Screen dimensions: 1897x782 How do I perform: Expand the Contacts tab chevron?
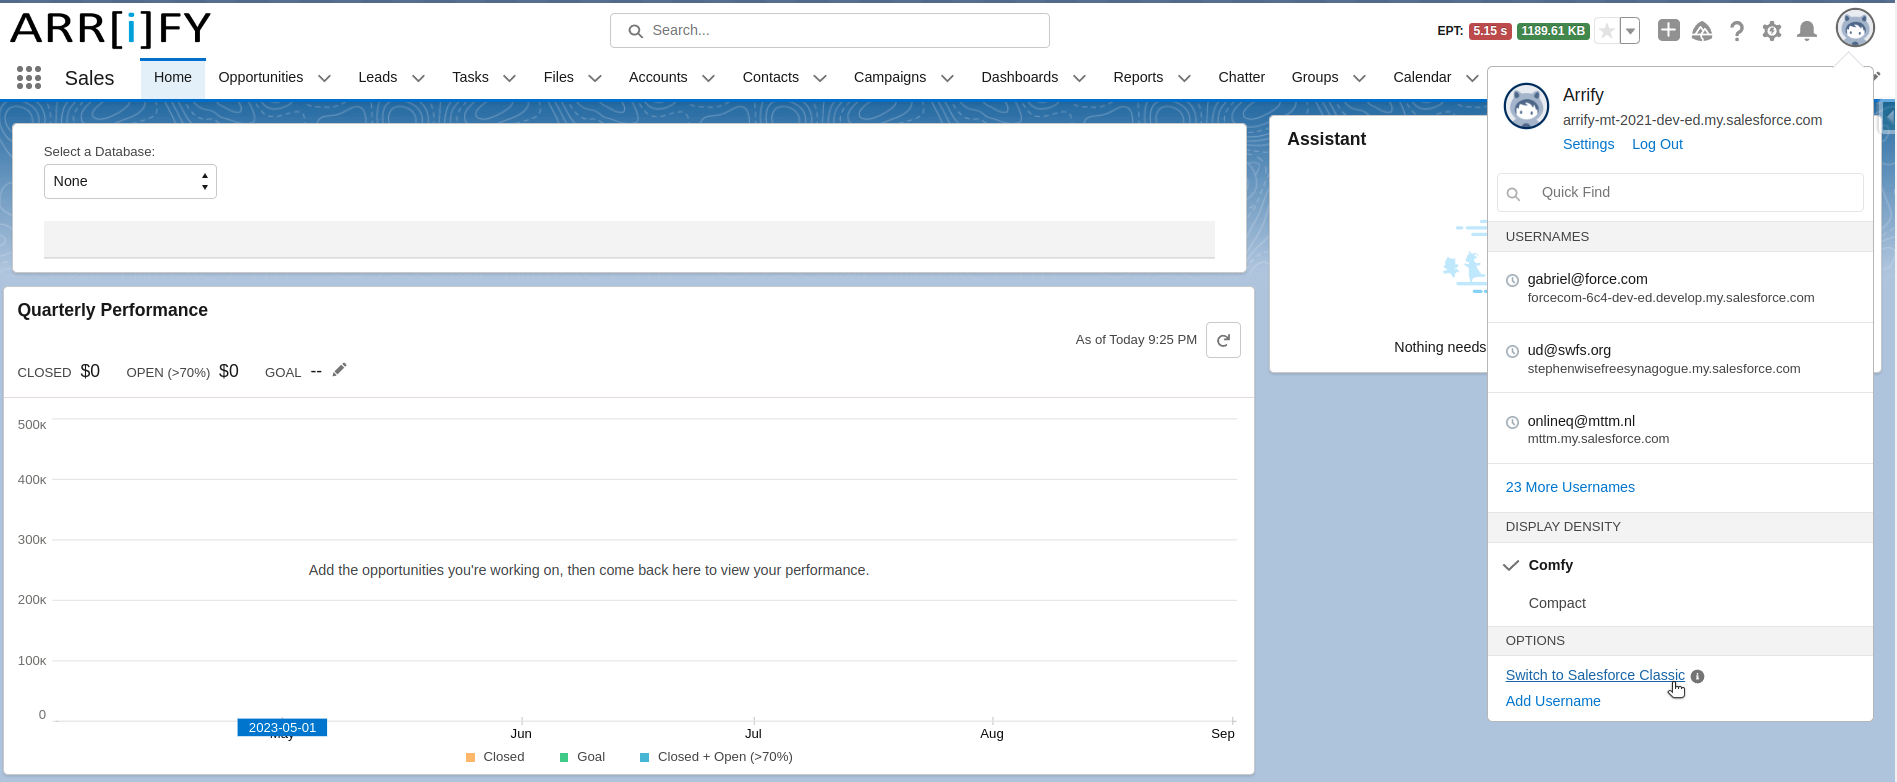coord(820,78)
